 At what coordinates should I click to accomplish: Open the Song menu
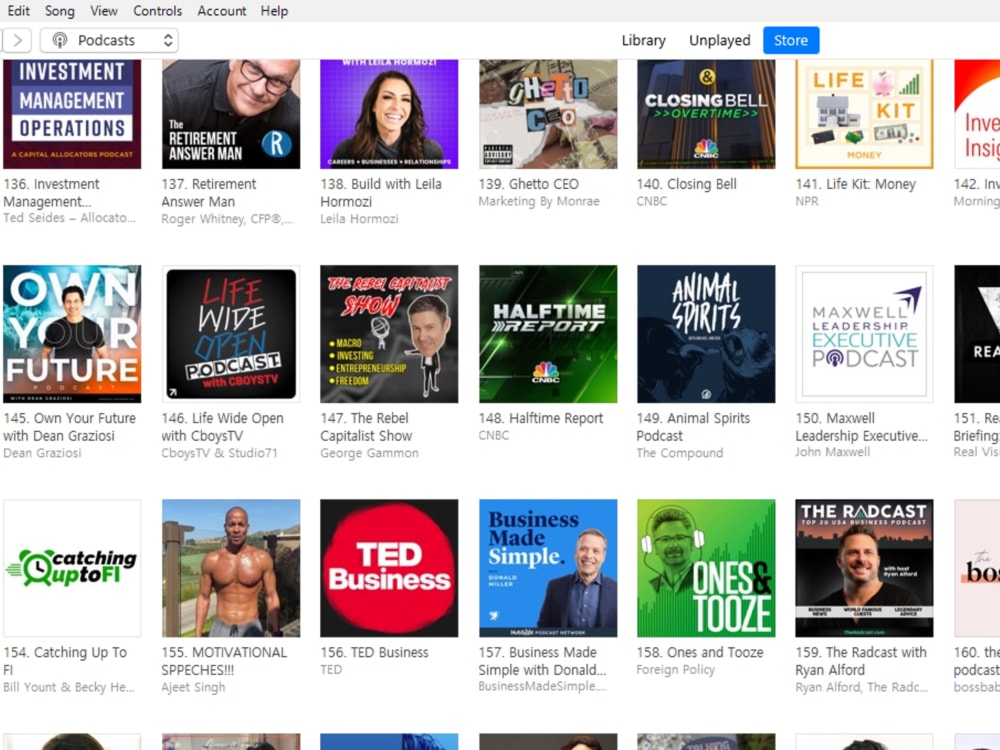point(59,11)
